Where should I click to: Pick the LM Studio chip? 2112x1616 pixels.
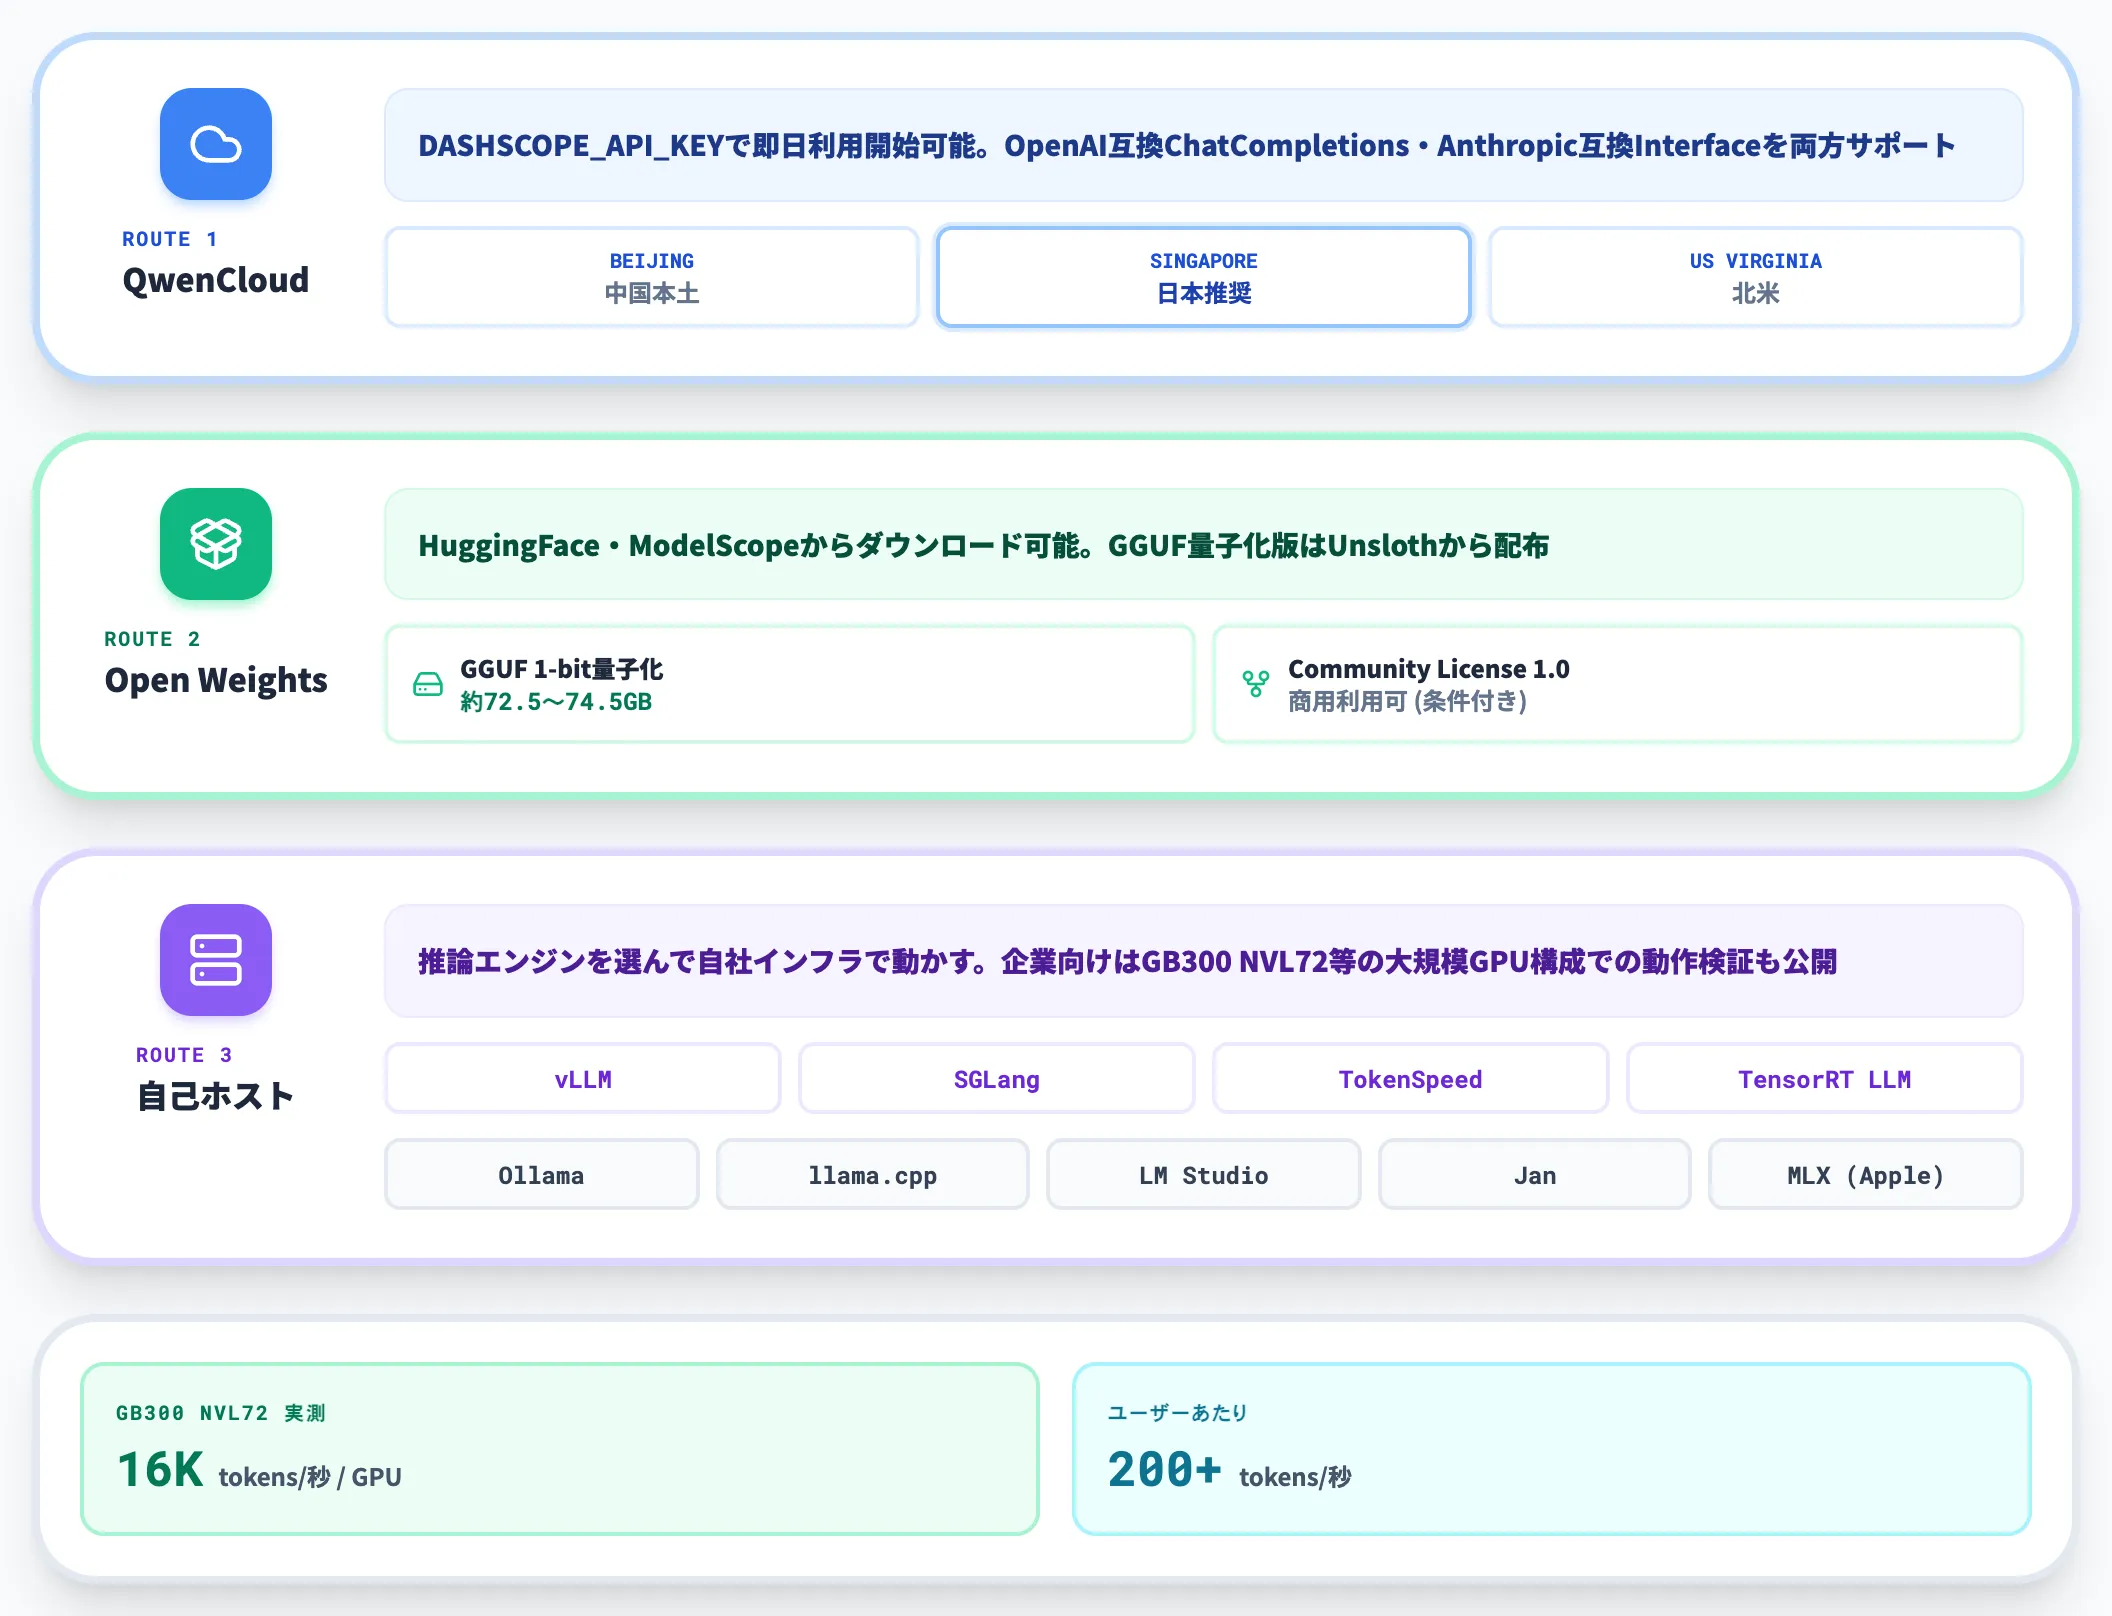(1204, 1174)
